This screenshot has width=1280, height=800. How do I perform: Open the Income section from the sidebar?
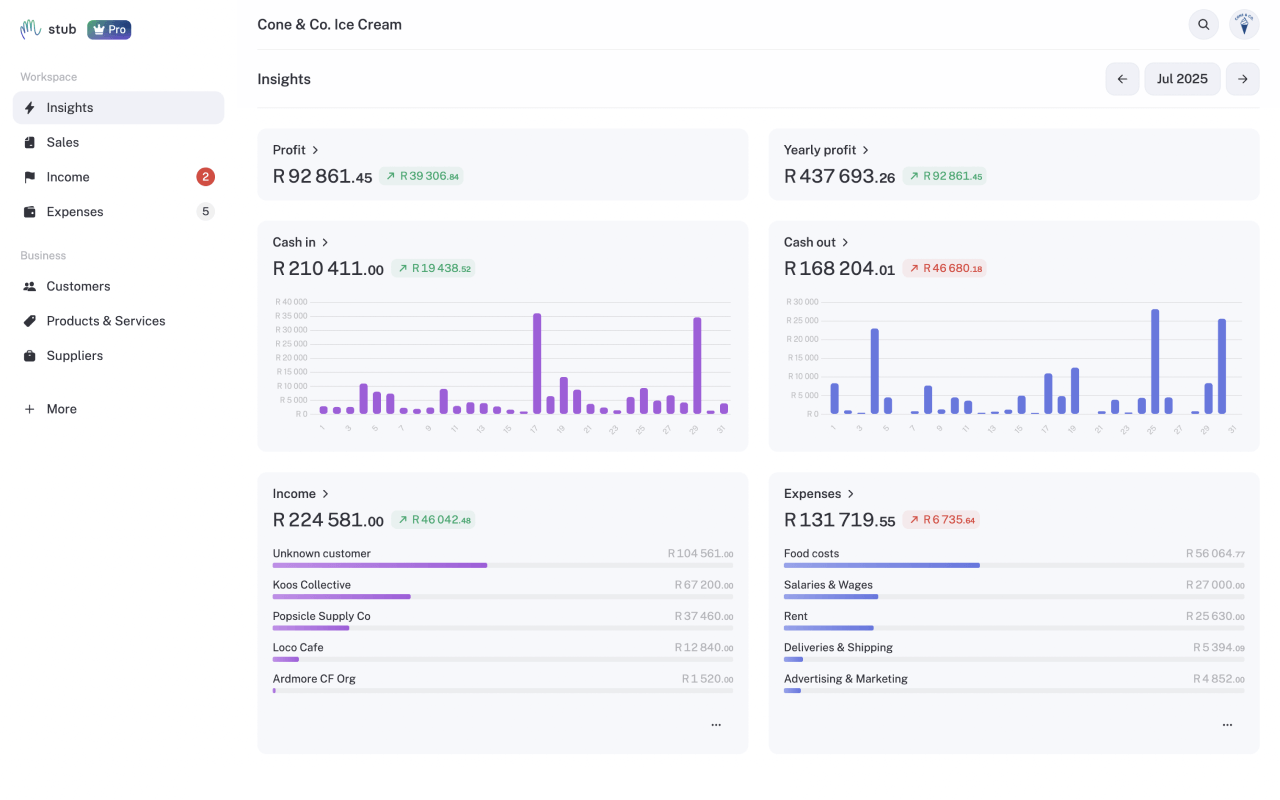(x=68, y=176)
